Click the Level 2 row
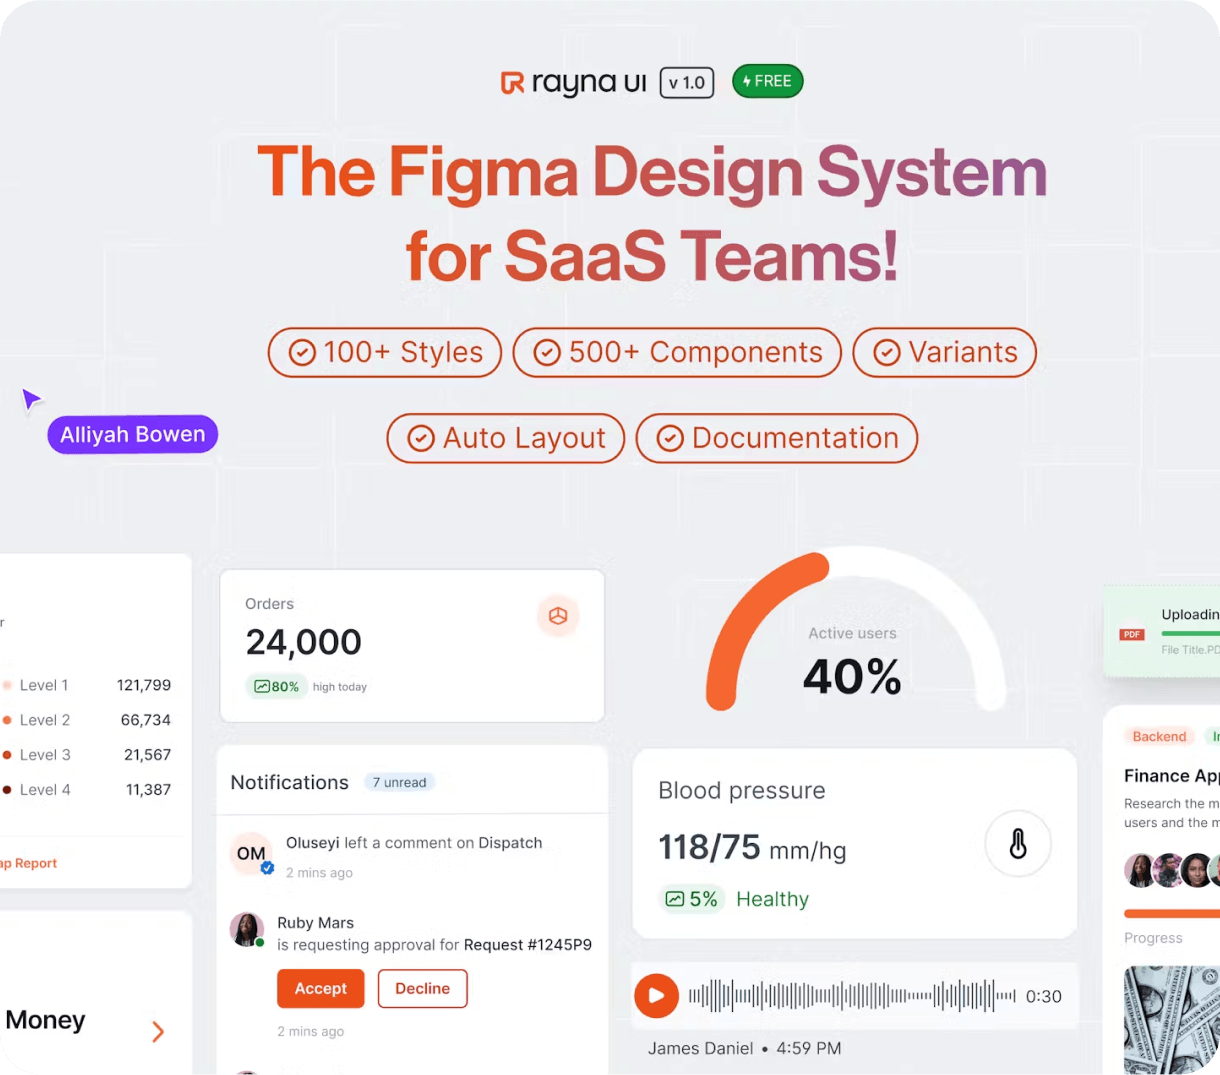This screenshot has width=1220, height=1075. 86,720
